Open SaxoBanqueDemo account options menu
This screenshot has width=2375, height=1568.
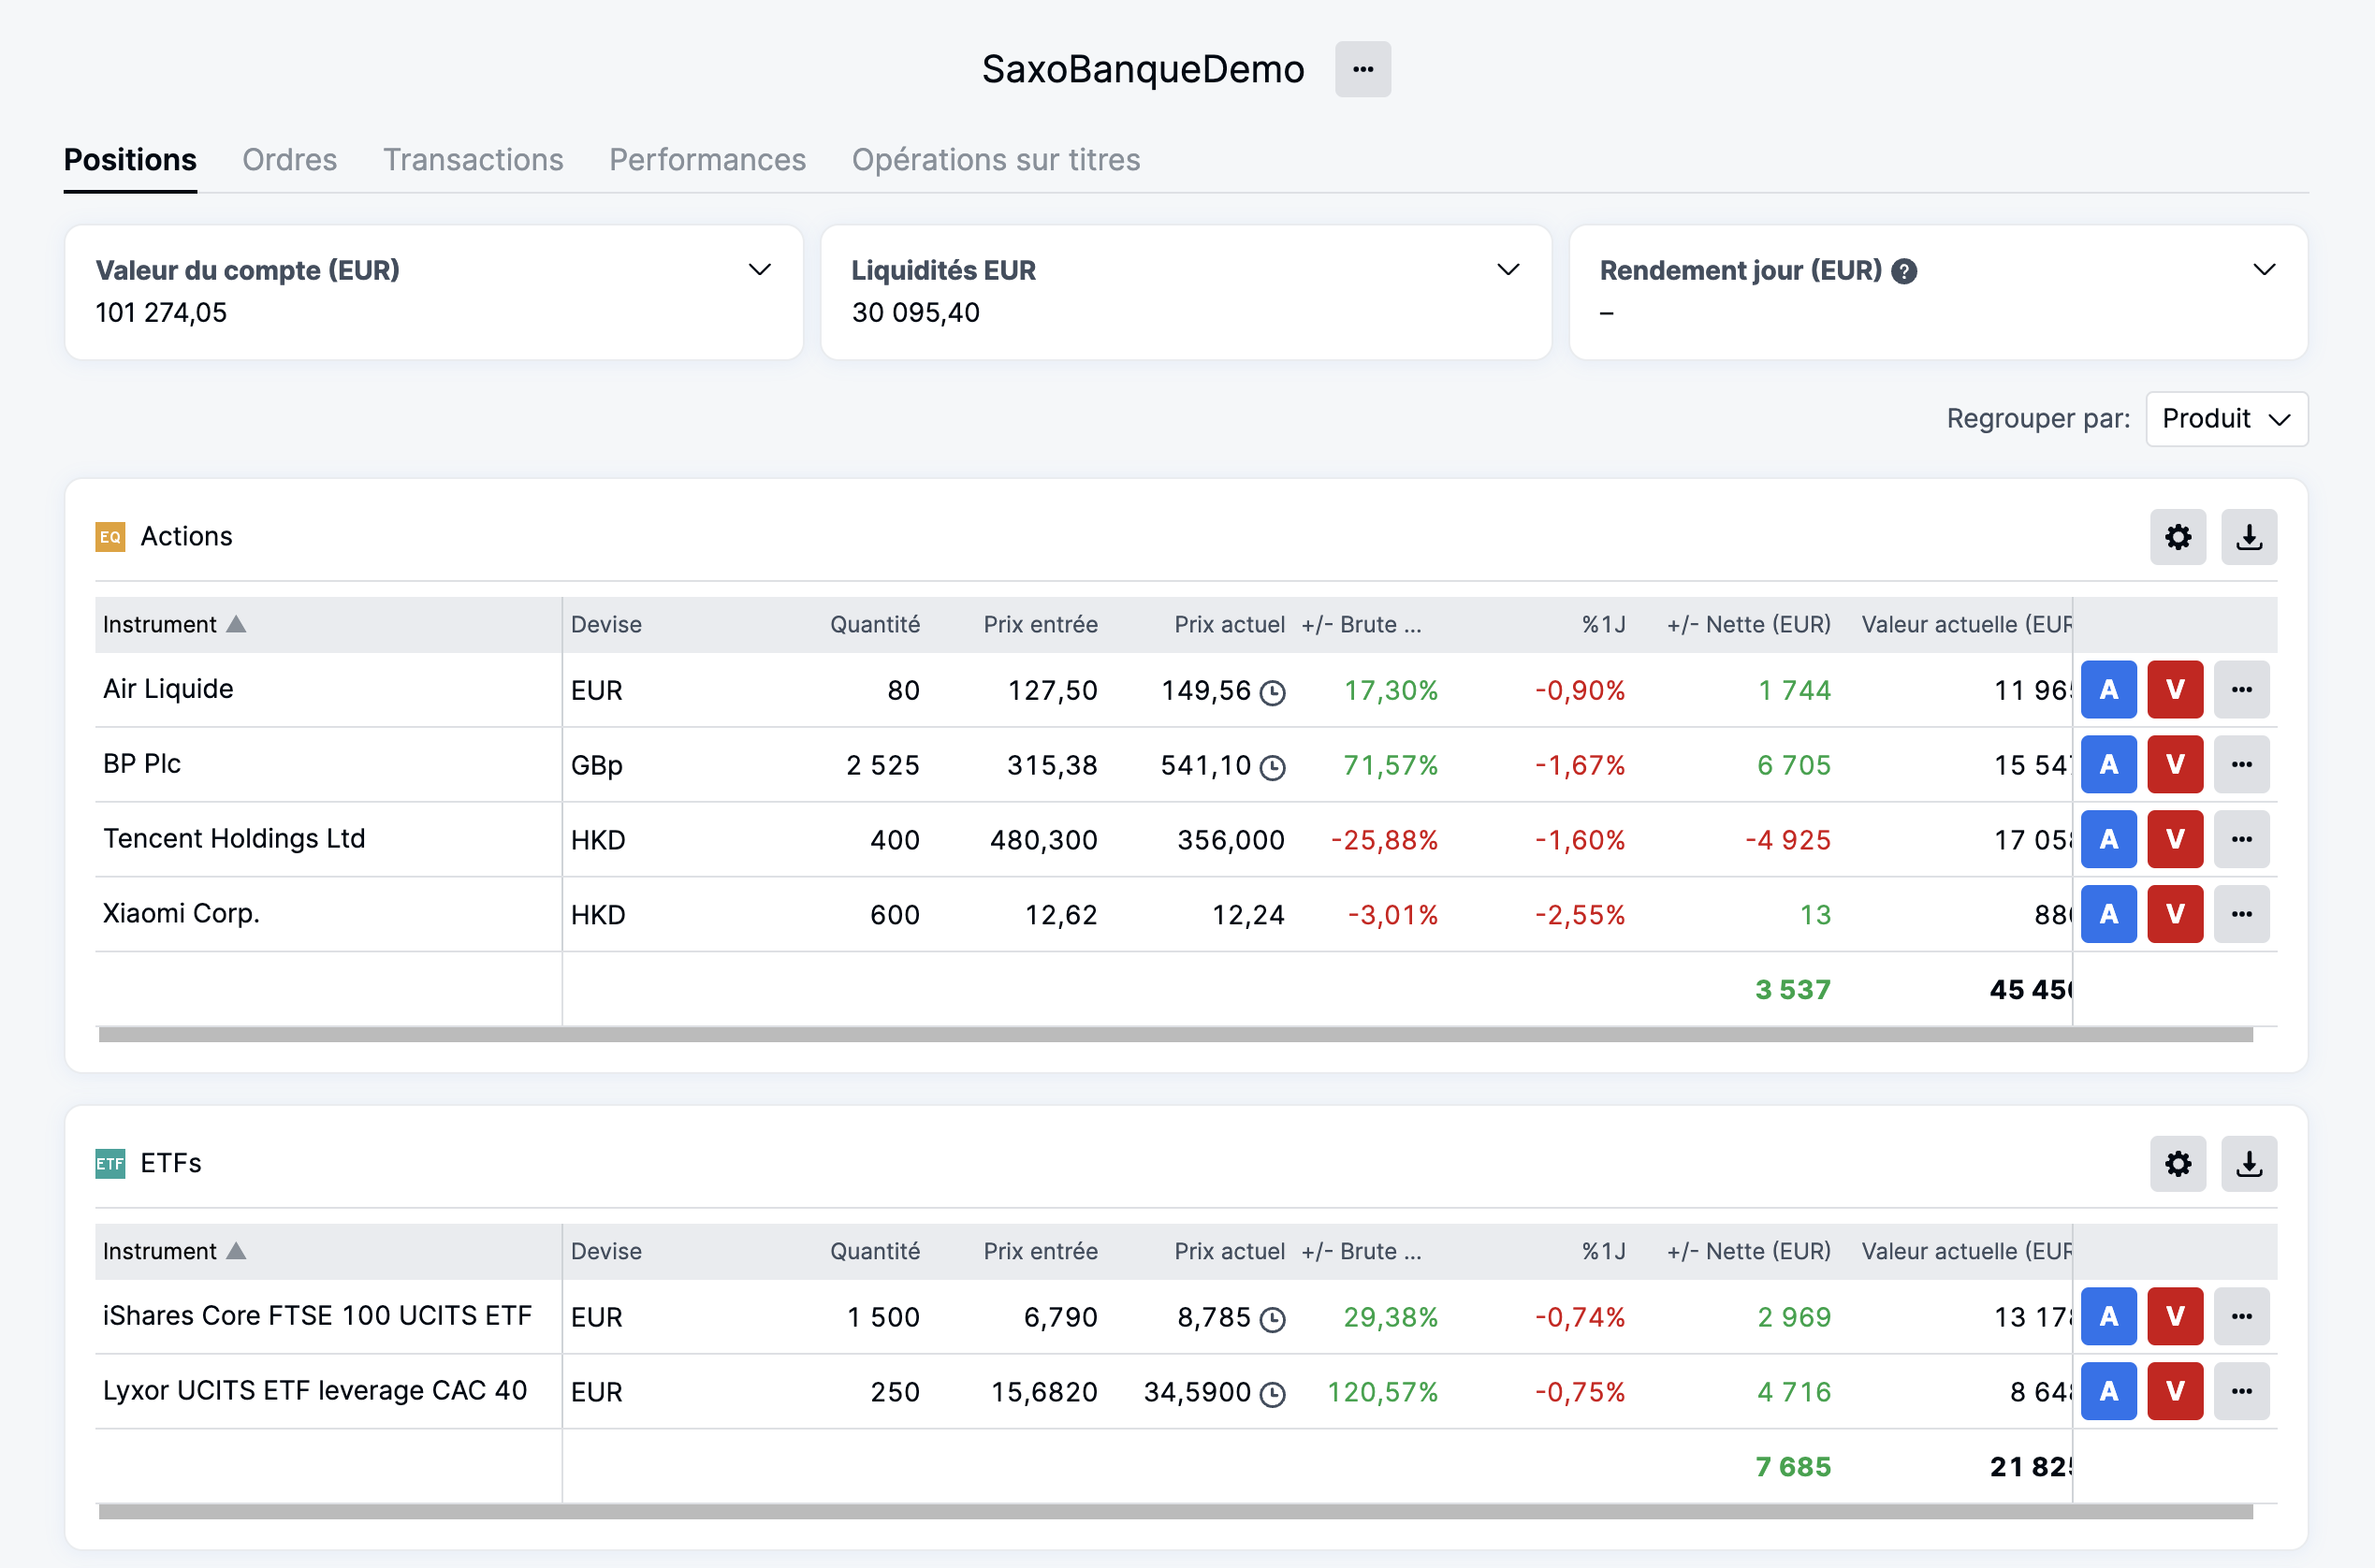click(x=1362, y=69)
